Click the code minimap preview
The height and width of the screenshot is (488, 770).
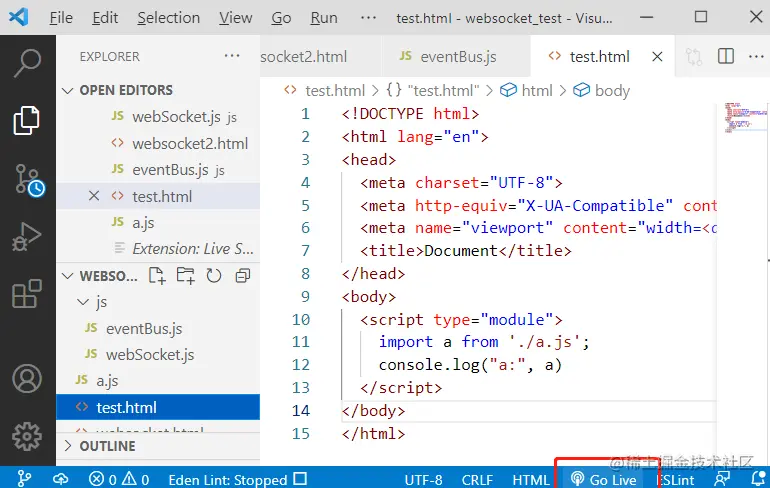click(745, 118)
